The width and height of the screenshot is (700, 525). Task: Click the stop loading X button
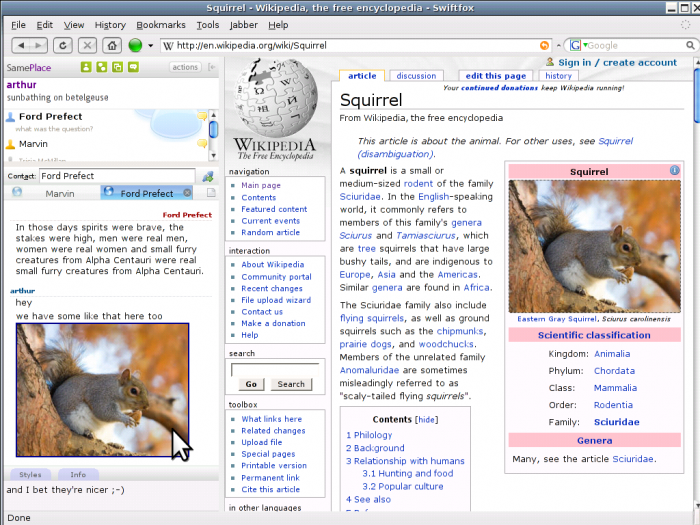87,45
